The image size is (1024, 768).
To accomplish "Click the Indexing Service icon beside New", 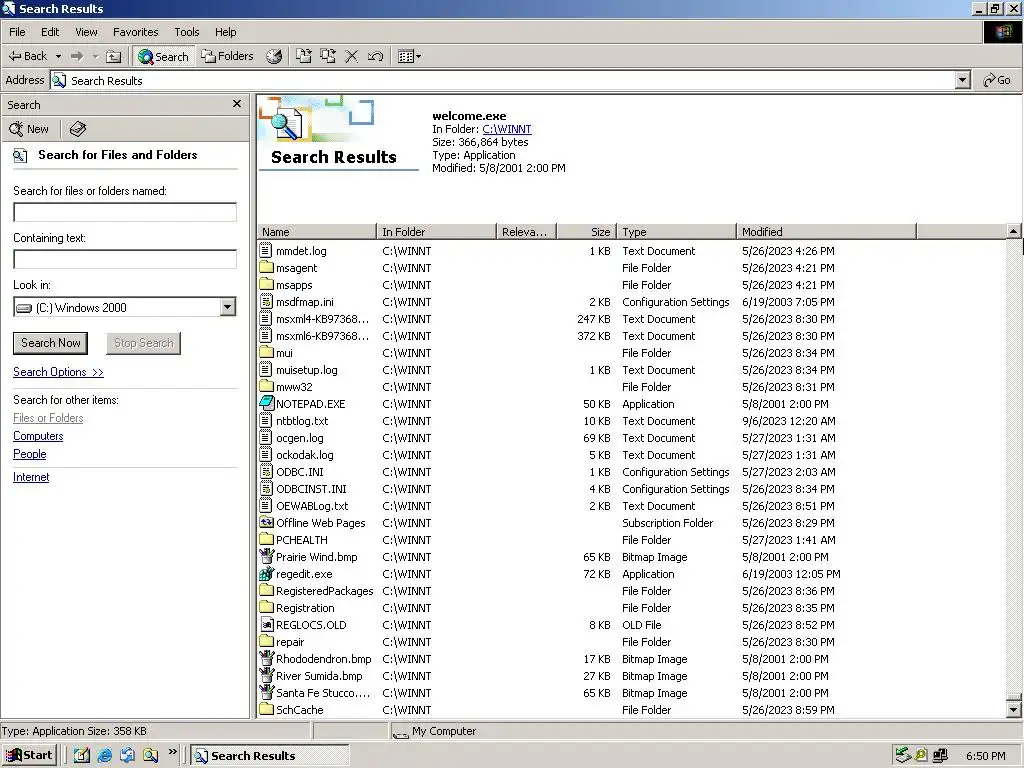I will pos(78,129).
